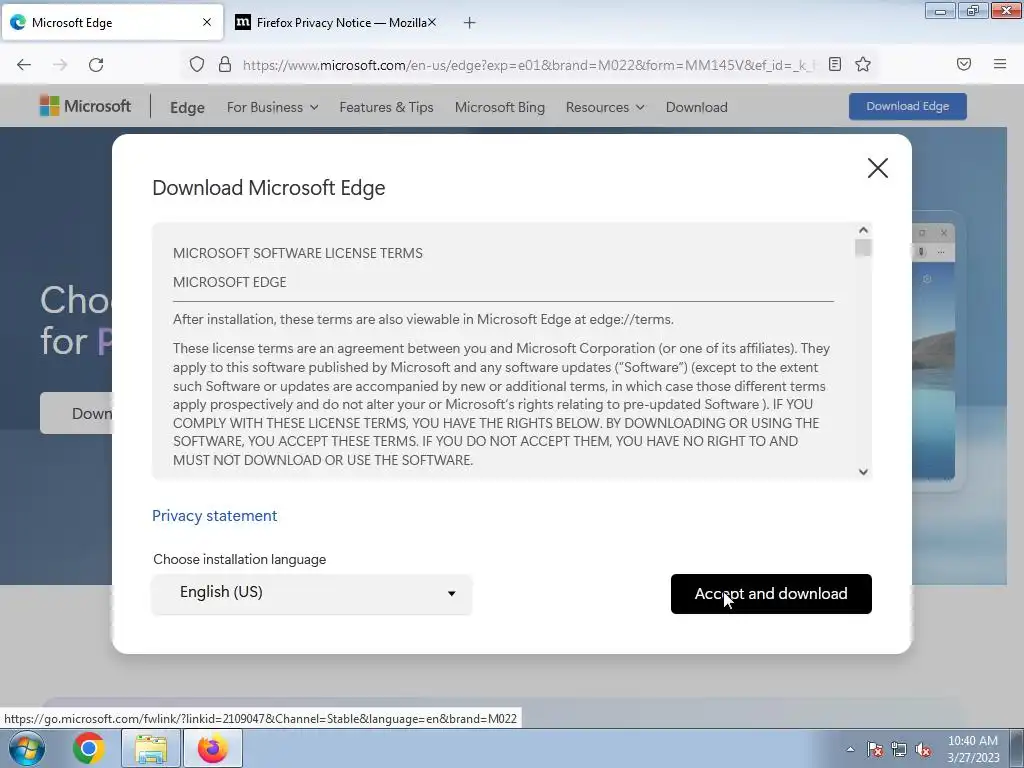Click the MICROSOFT SOFTWARE LICENSE TERMS heading
Image resolution: width=1024 pixels, height=768 pixels.
coord(298,253)
